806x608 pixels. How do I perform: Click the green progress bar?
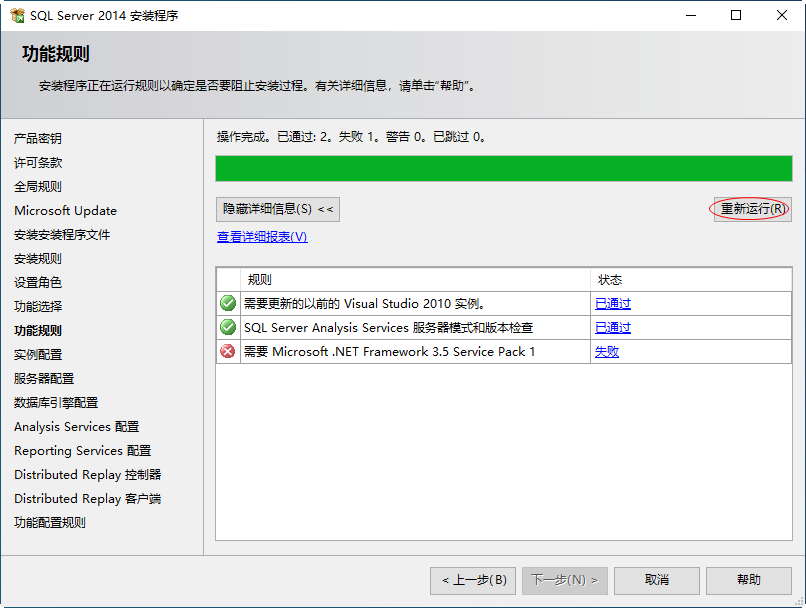tap(504, 169)
